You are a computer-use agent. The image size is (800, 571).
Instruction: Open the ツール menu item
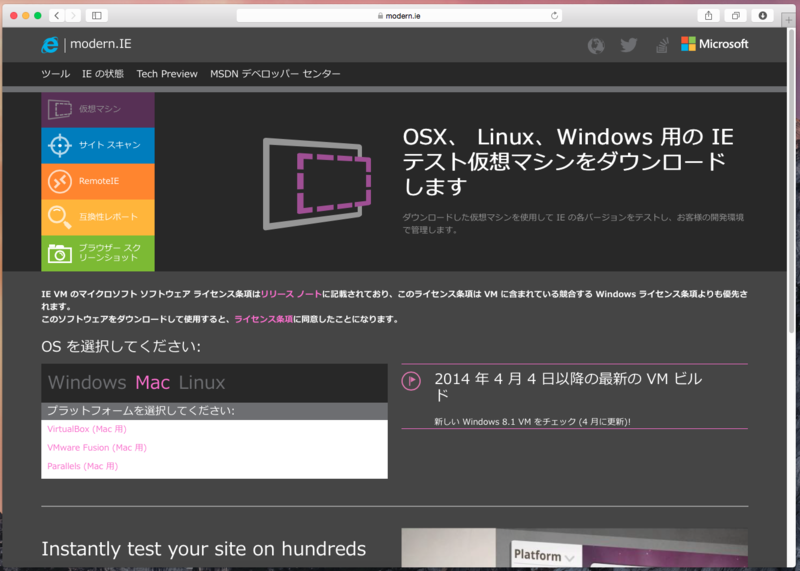click(x=56, y=74)
